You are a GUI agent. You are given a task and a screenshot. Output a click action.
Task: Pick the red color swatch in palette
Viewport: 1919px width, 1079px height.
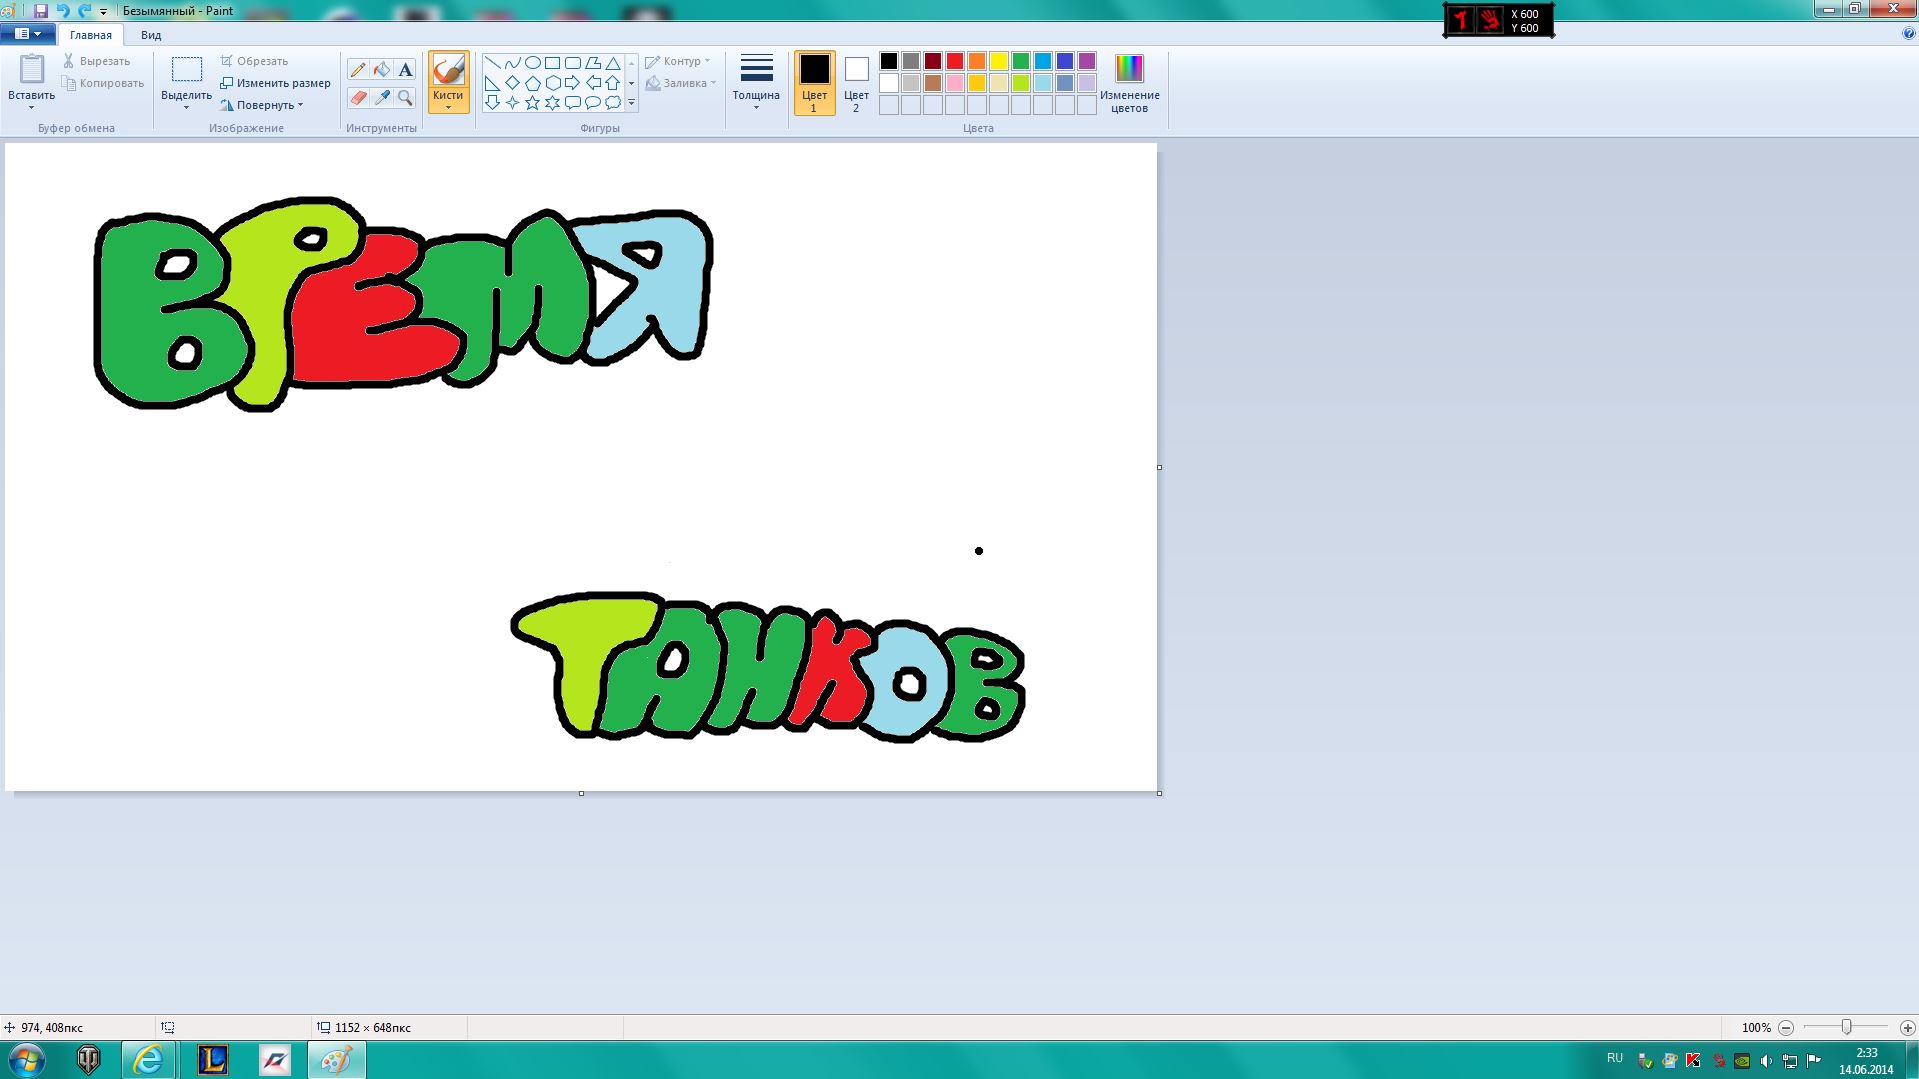tap(955, 61)
